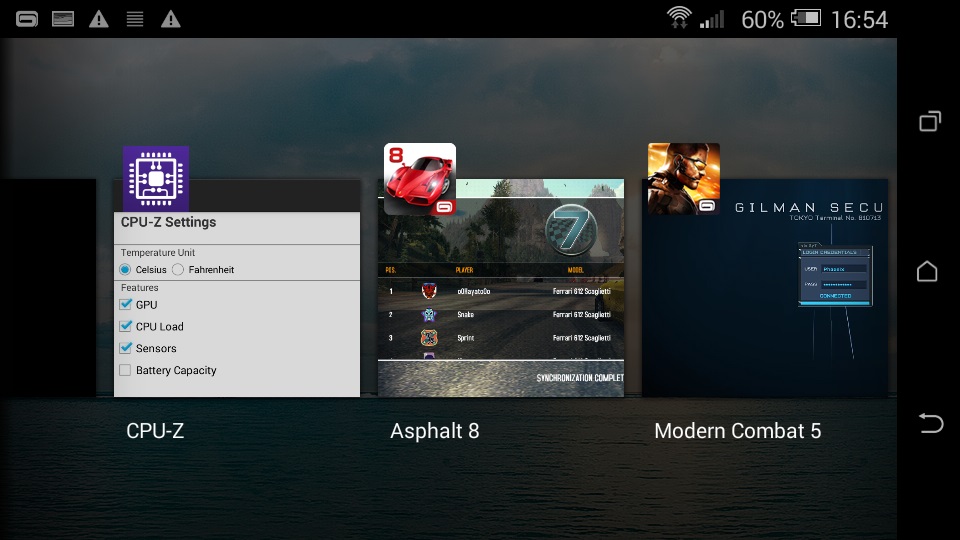Tap the clock showing 16:54

pyautogui.click(x=859, y=19)
